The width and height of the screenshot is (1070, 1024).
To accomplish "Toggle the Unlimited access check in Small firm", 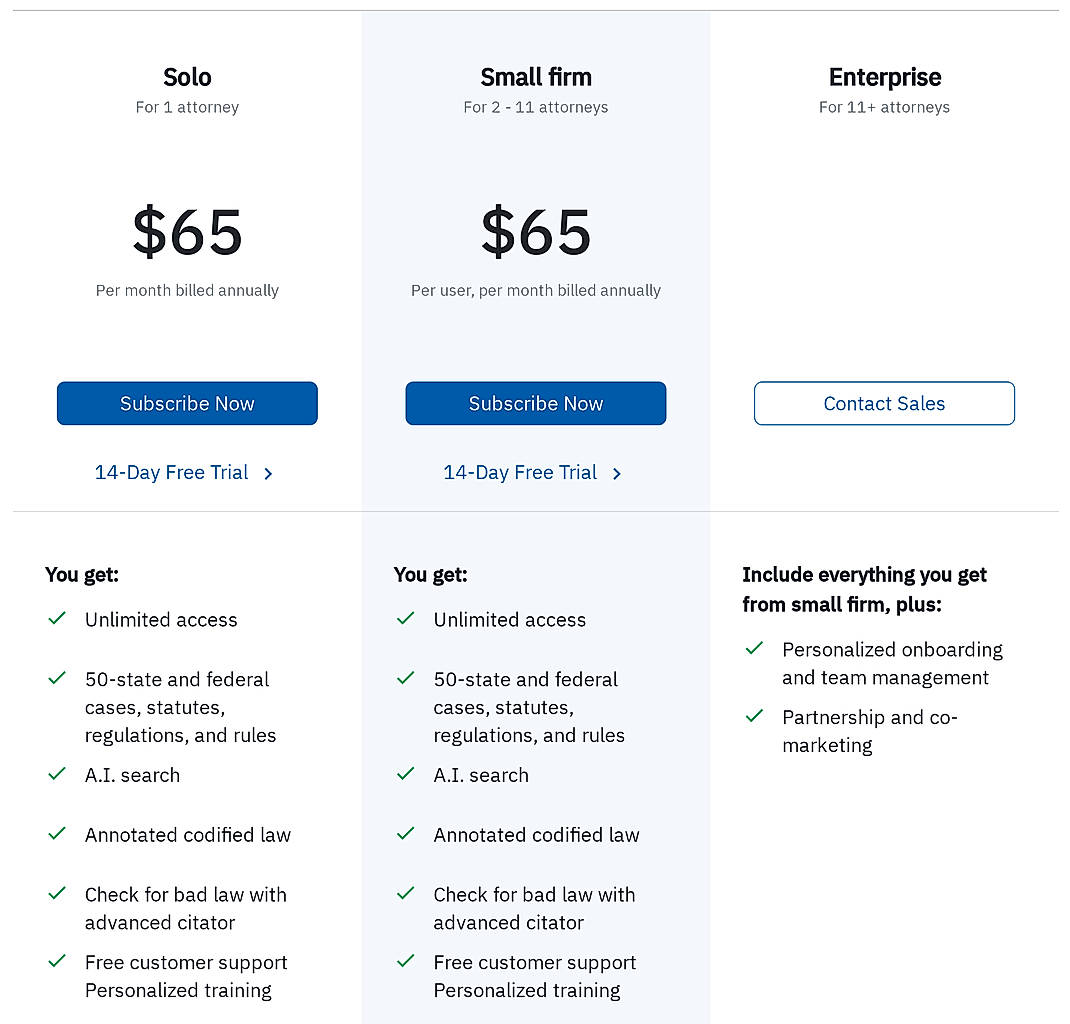I will pos(406,619).
